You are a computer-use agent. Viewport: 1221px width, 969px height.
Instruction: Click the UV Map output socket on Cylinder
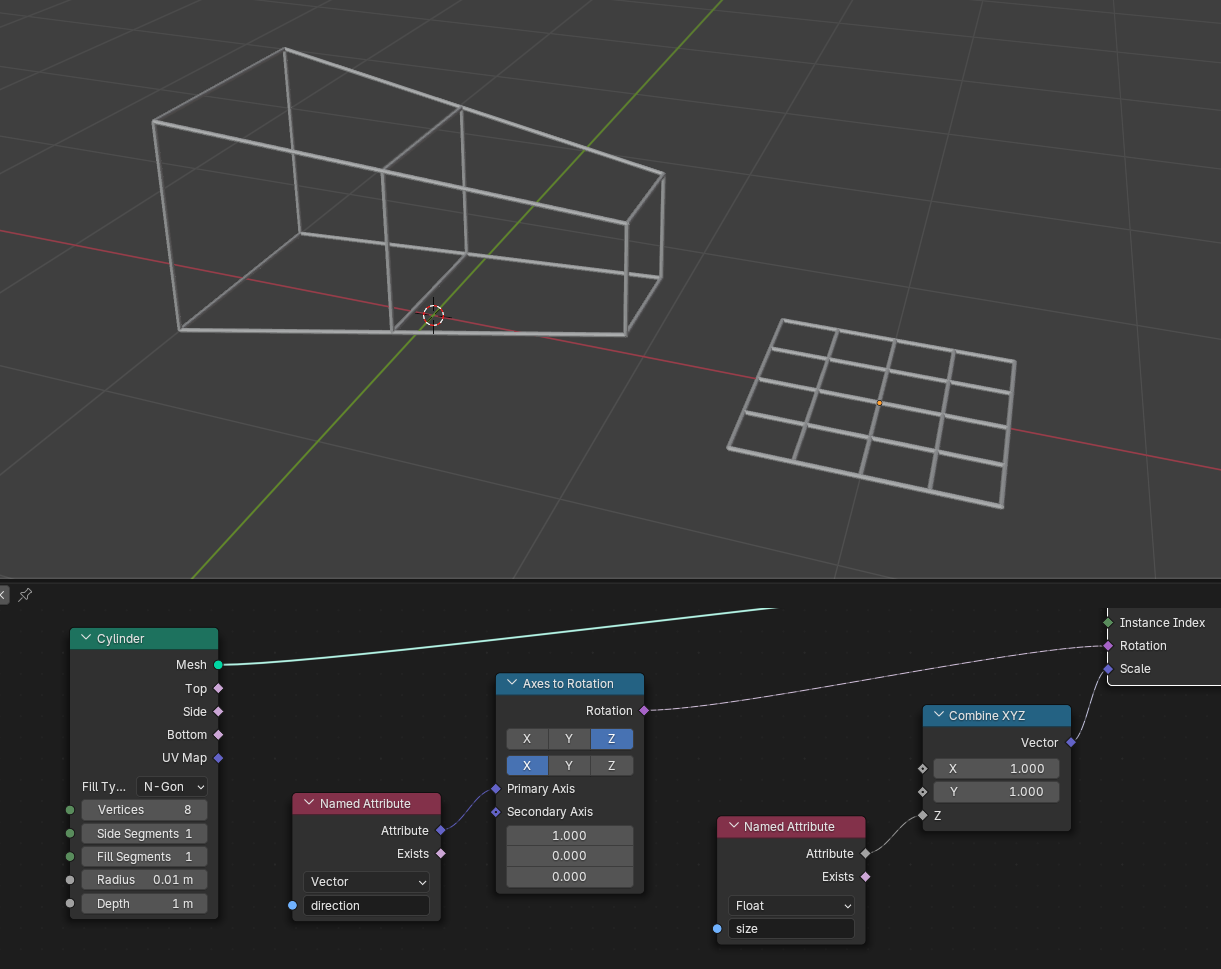pyautogui.click(x=218, y=758)
